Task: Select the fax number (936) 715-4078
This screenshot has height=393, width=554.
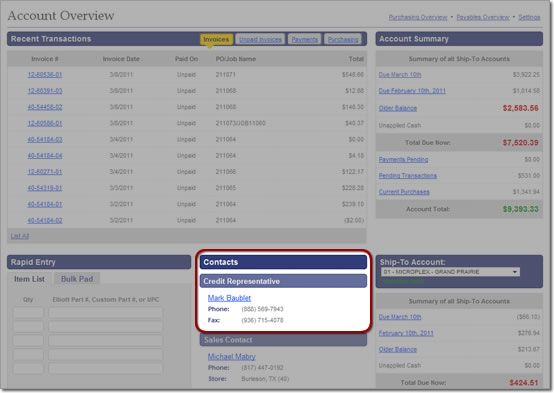Action: 262,321
